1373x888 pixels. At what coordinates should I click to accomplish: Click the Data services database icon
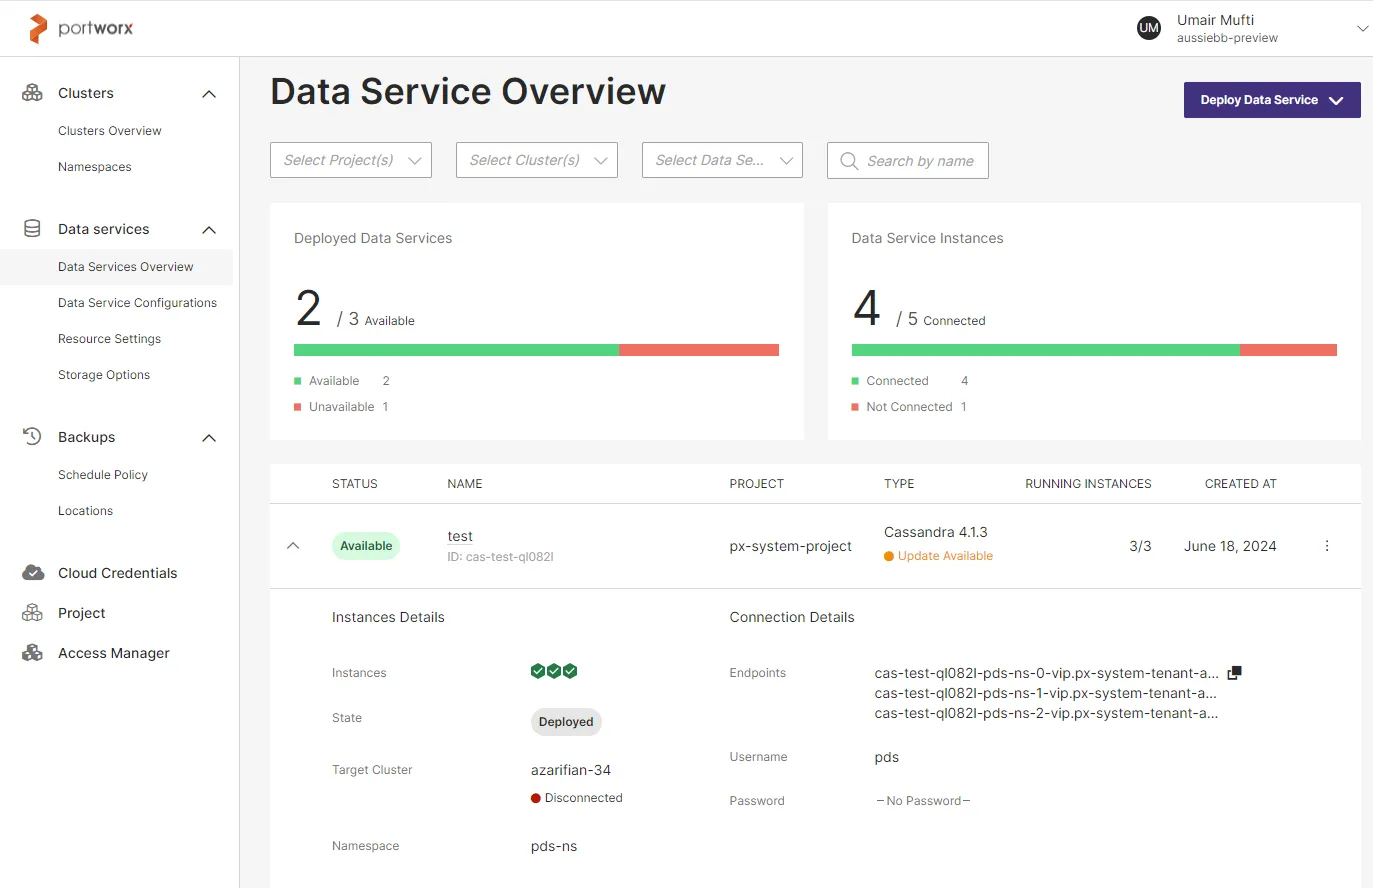point(32,229)
